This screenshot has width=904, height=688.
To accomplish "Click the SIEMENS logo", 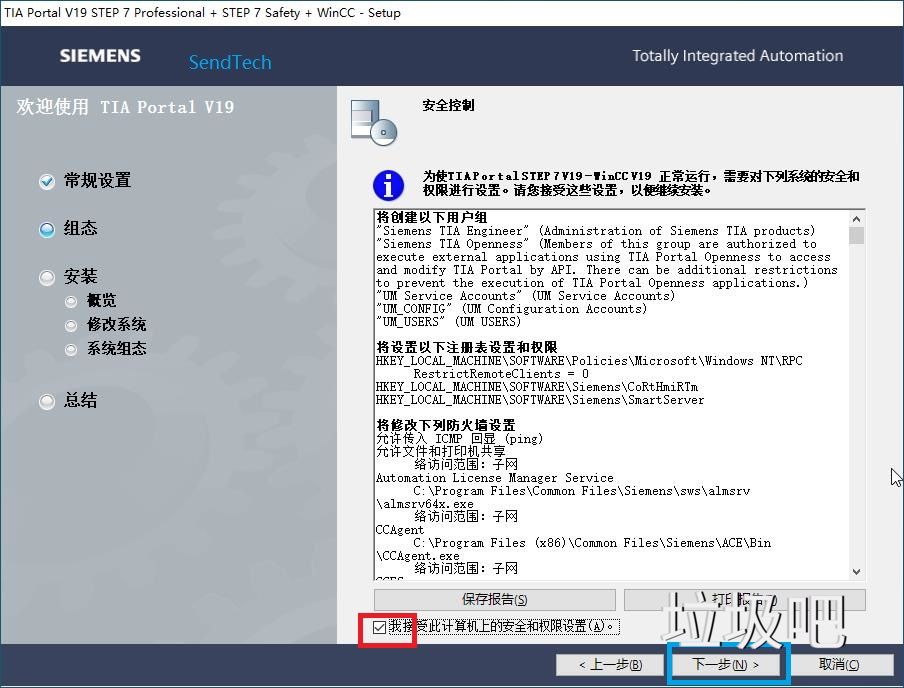I will (100, 56).
